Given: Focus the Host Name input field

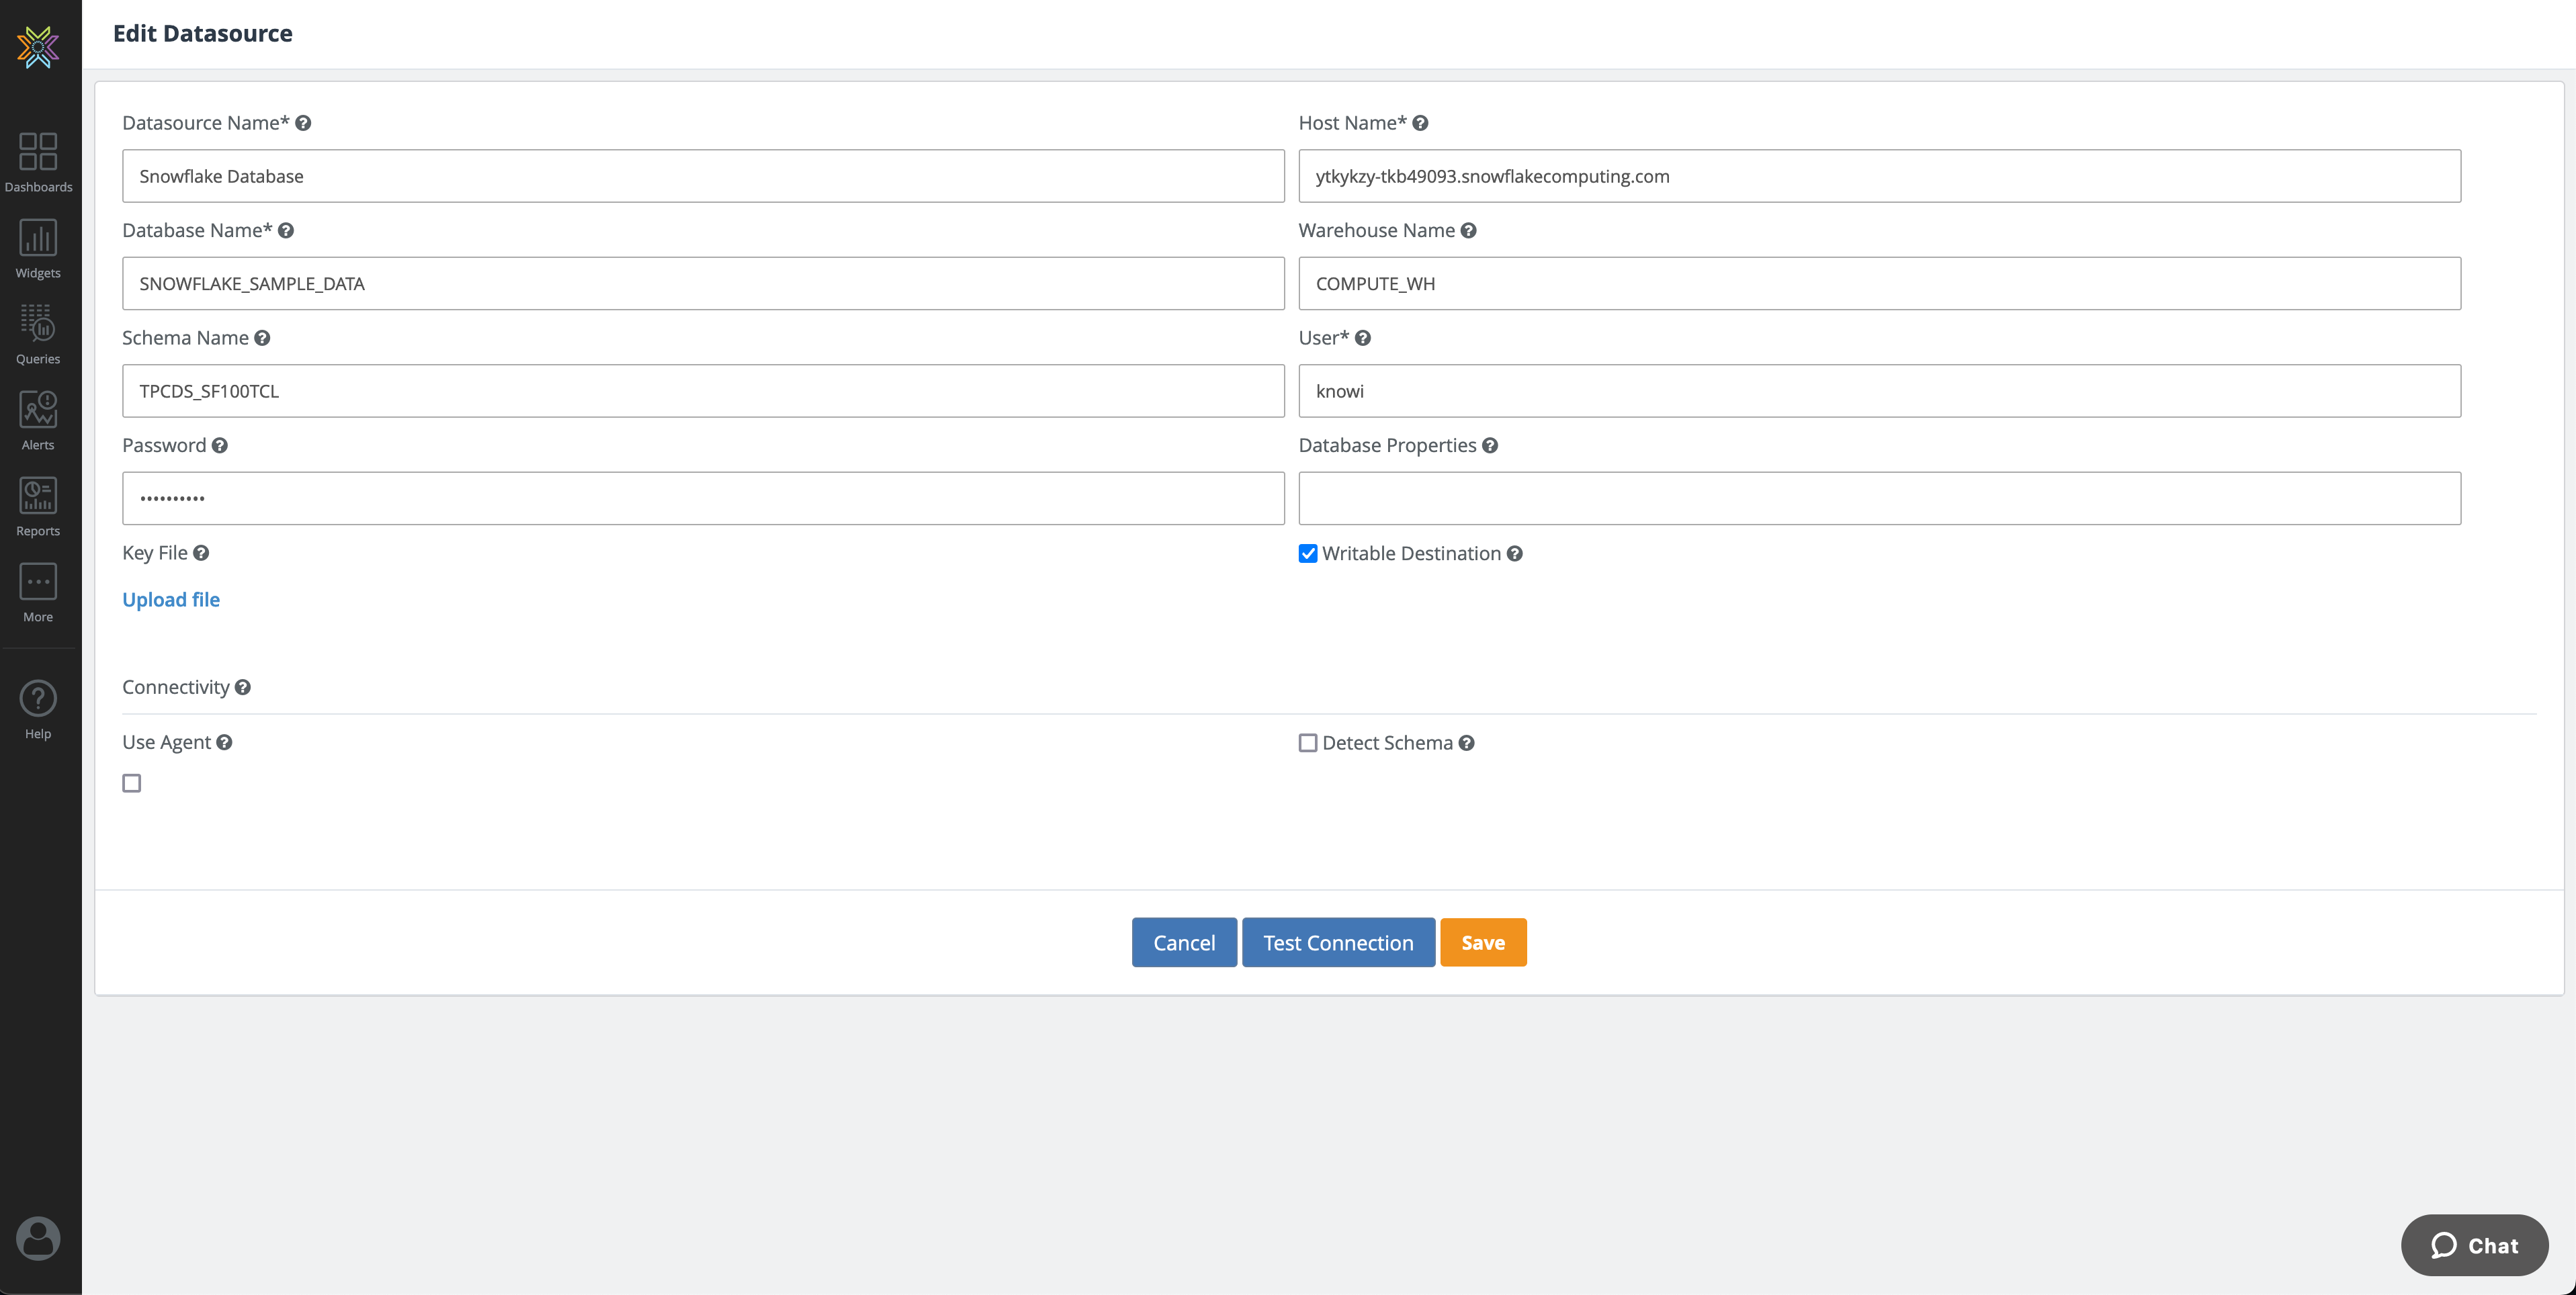Looking at the screenshot, I should (1879, 176).
